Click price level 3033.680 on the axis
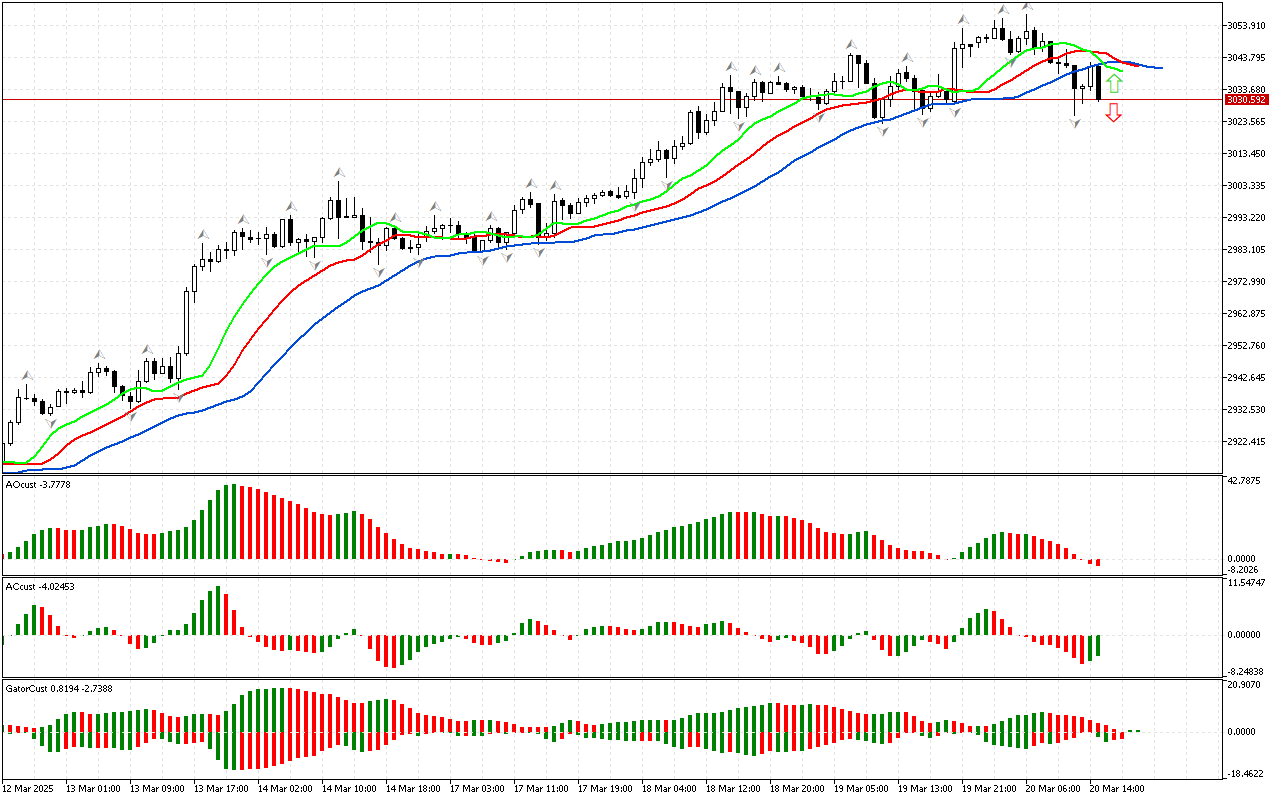Image resolution: width=1280 pixels, height=800 pixels. click(1248, 89)
